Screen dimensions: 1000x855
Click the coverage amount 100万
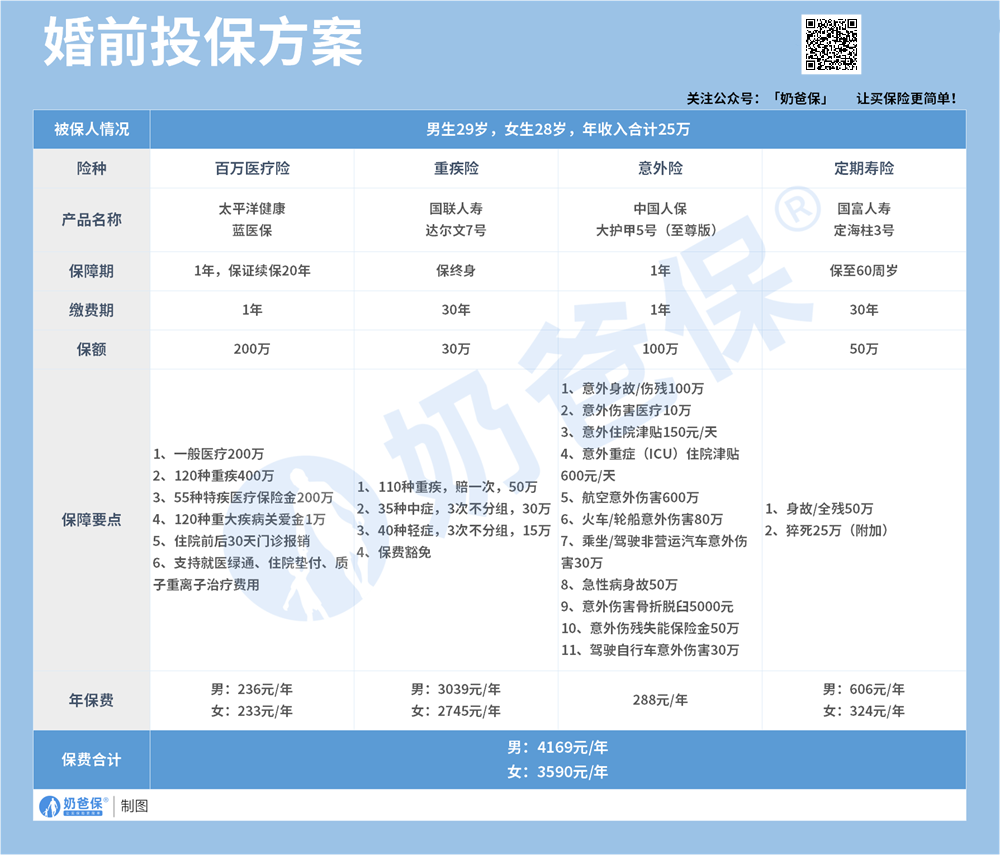click(660, 349)
